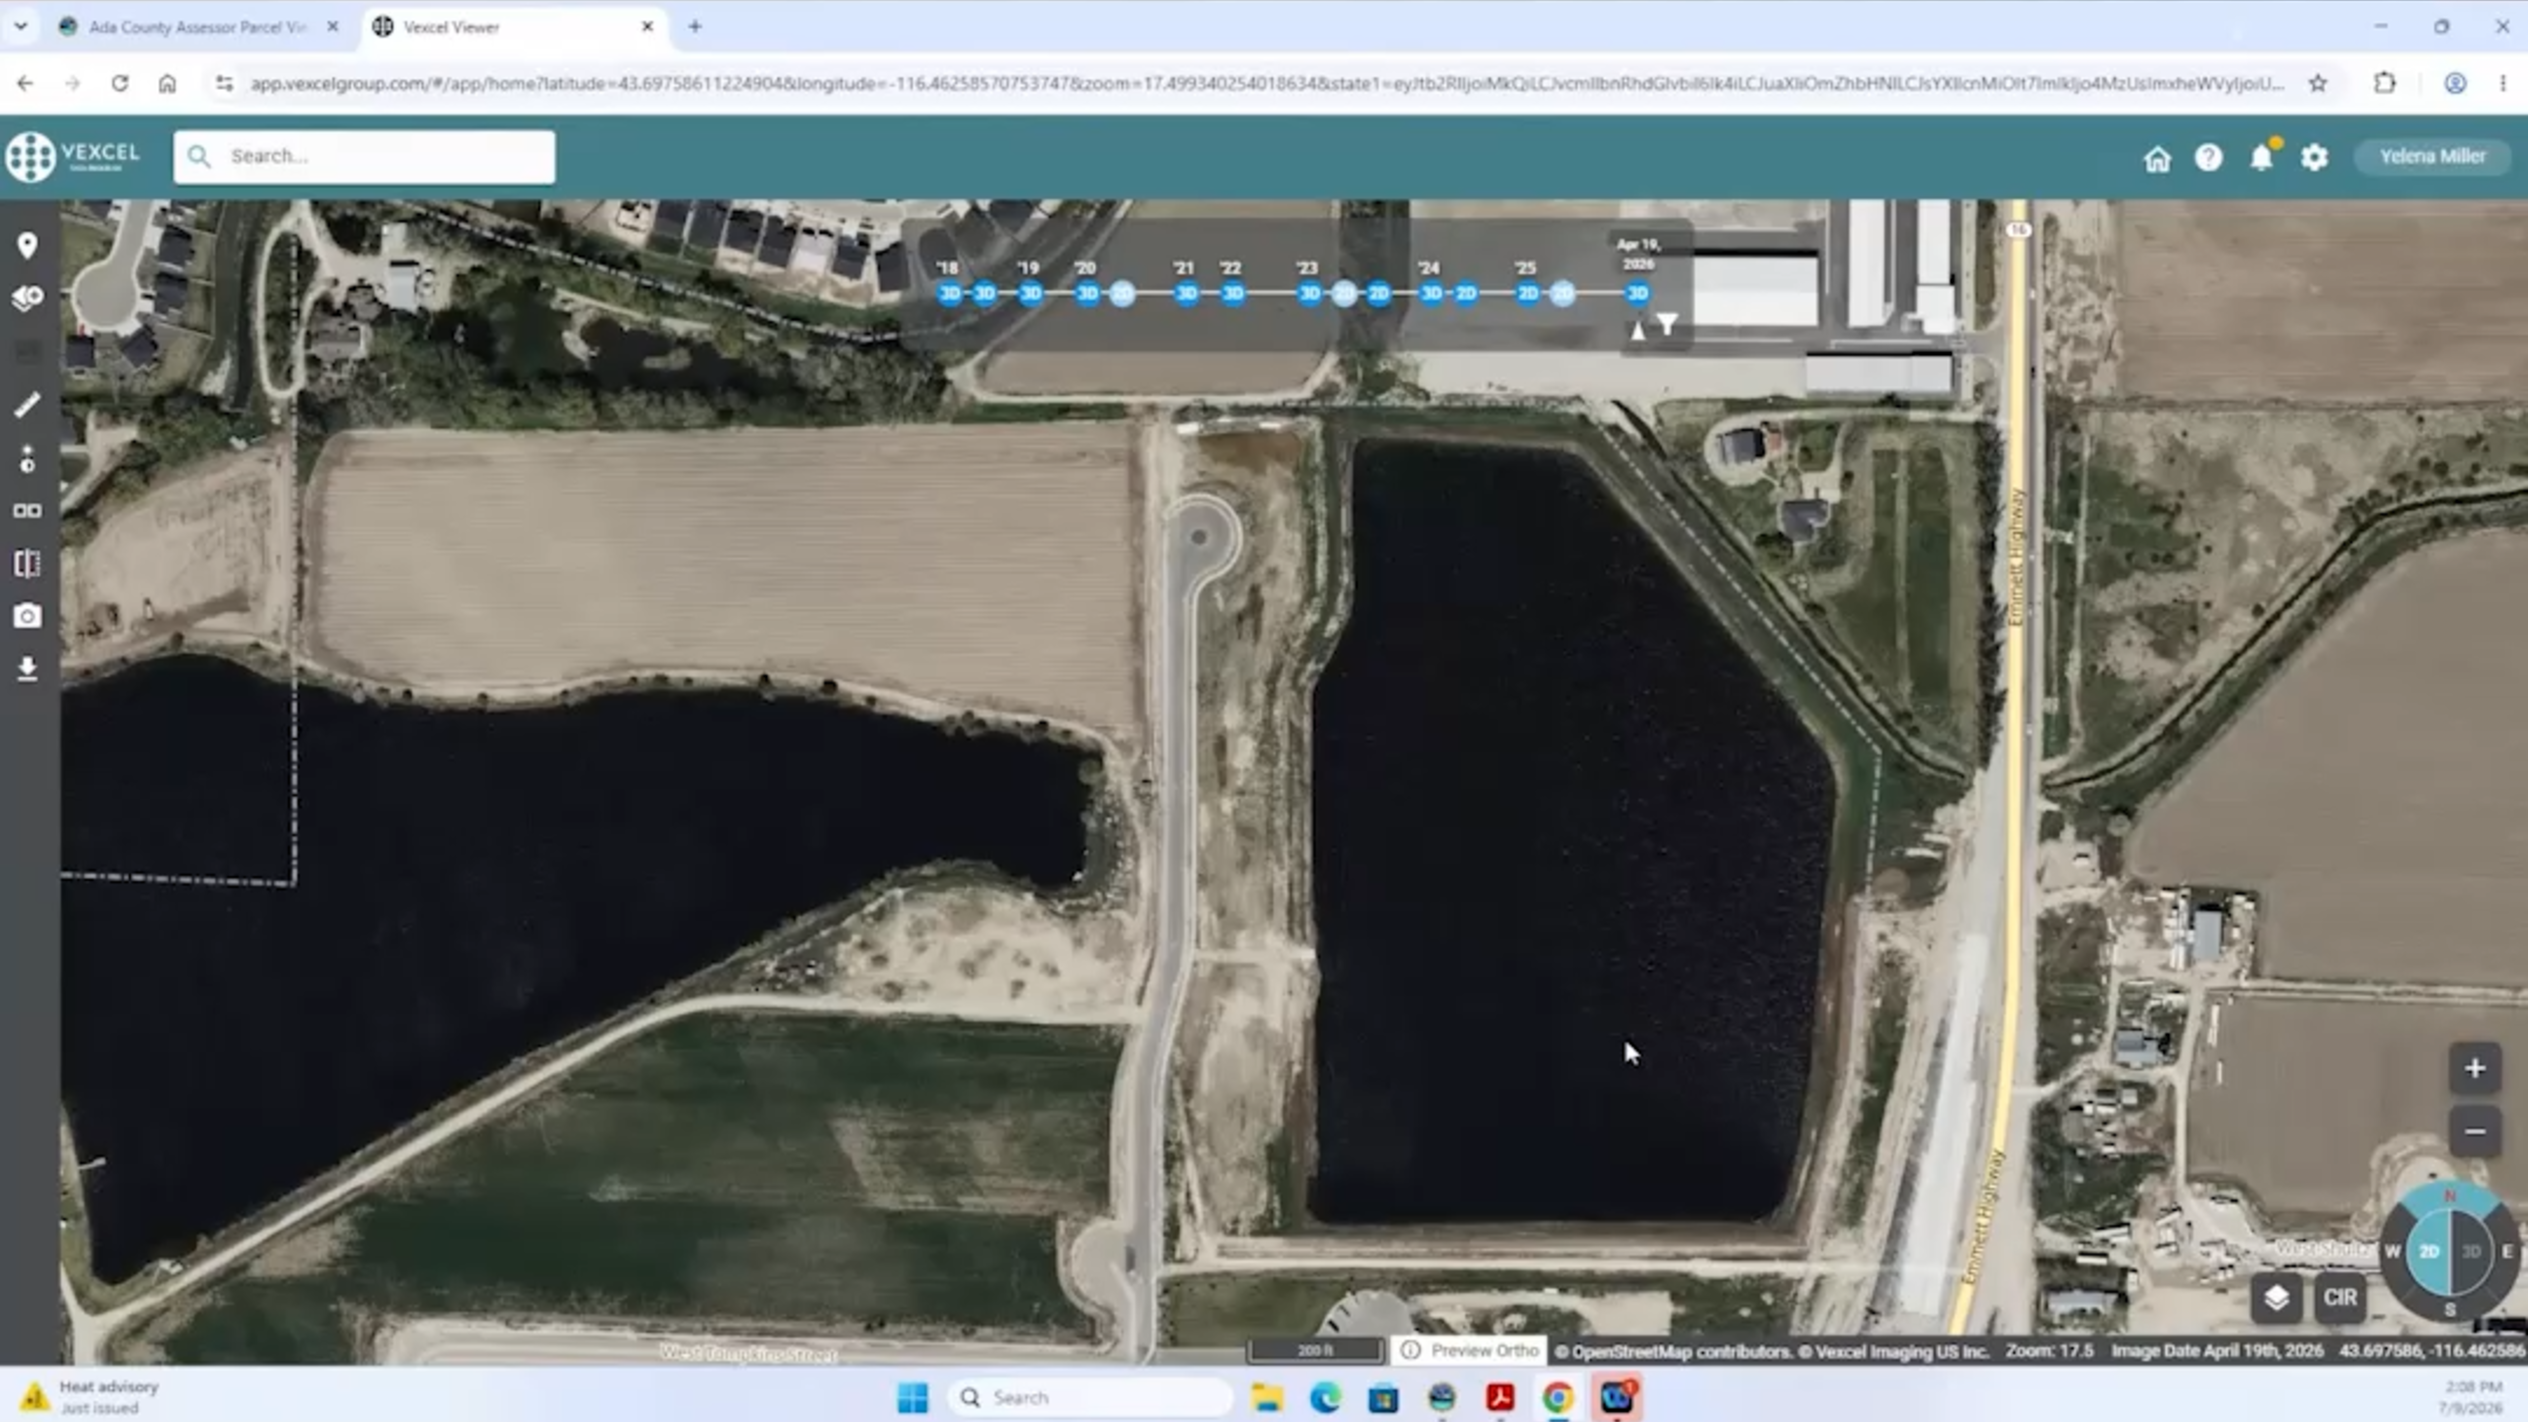Go back in browser history
Viewport: 2528px width, 1422px height.
point(25,83)
